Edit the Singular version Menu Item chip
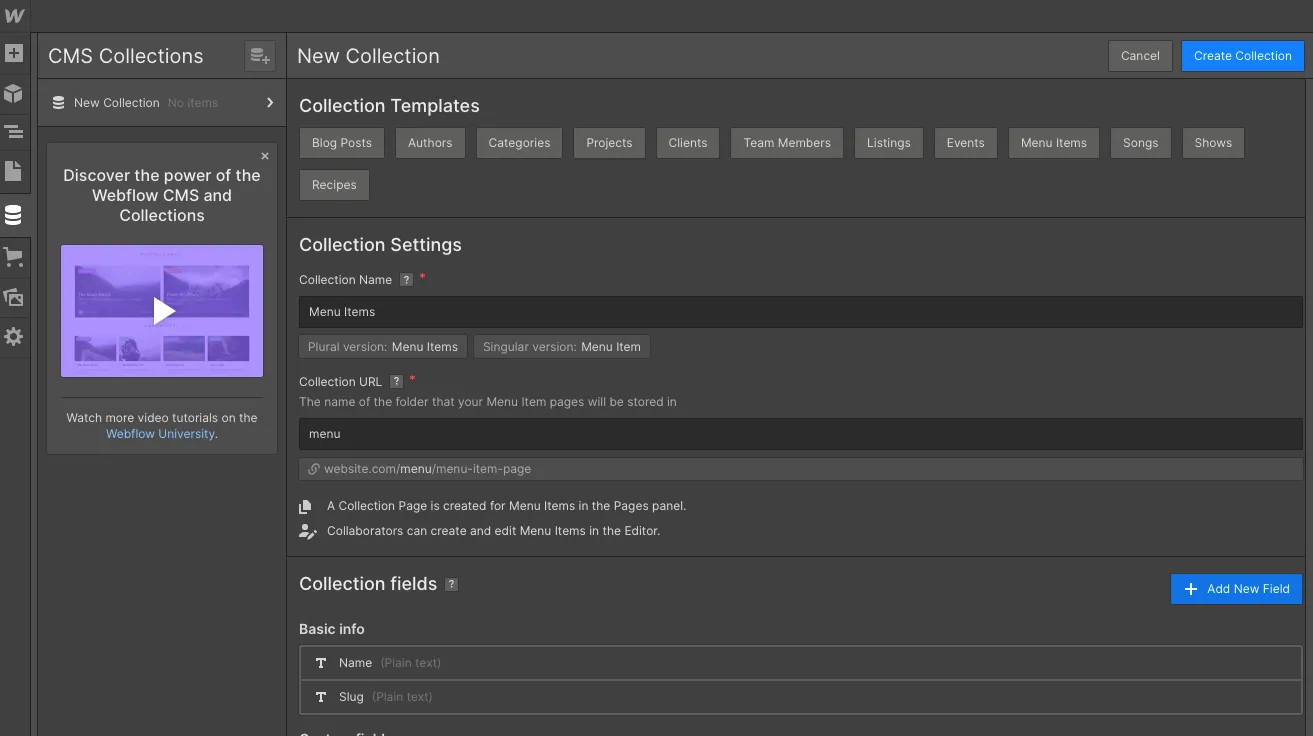1313x736 pixels. (562, 347)
